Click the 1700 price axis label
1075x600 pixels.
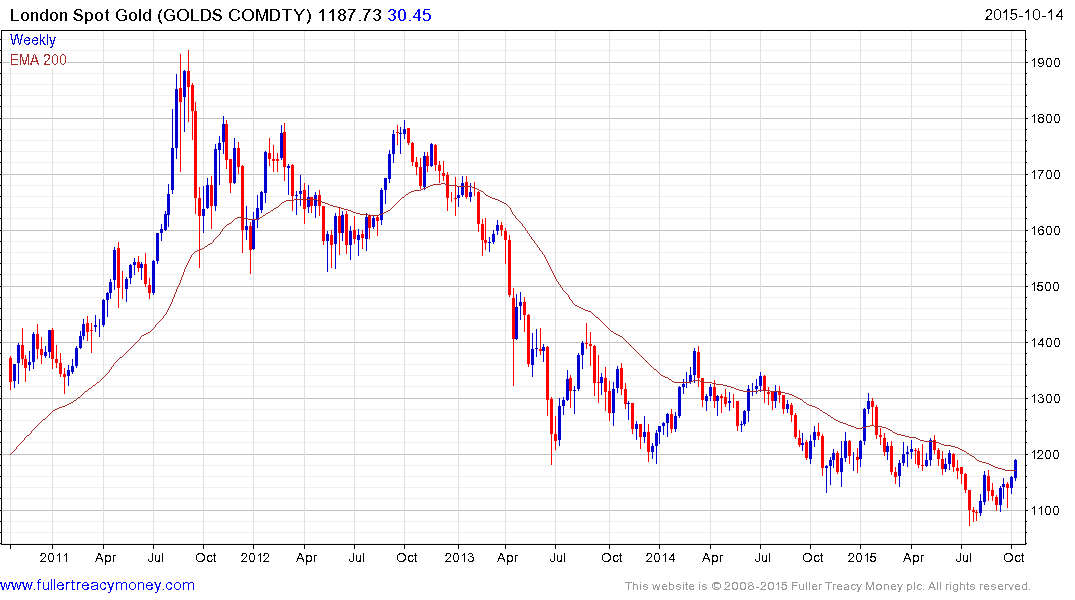coord(1046,175)
